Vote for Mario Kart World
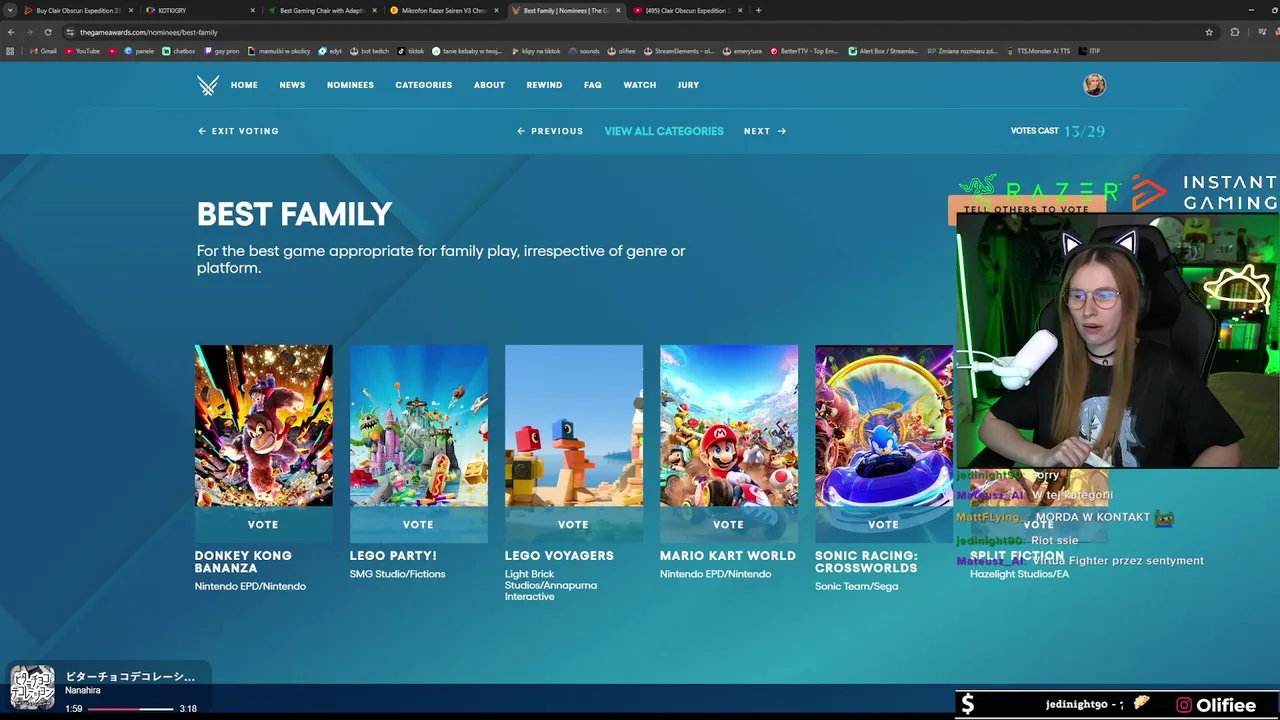The height and width of the screenshot is (720, 1280). point(728,524)
